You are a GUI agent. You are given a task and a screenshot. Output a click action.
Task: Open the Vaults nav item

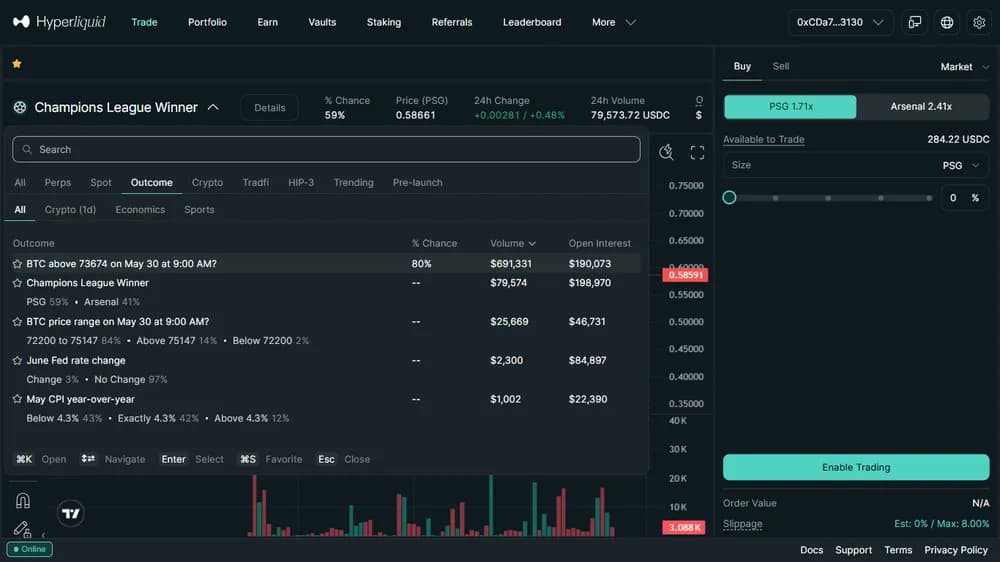point(322,22)
